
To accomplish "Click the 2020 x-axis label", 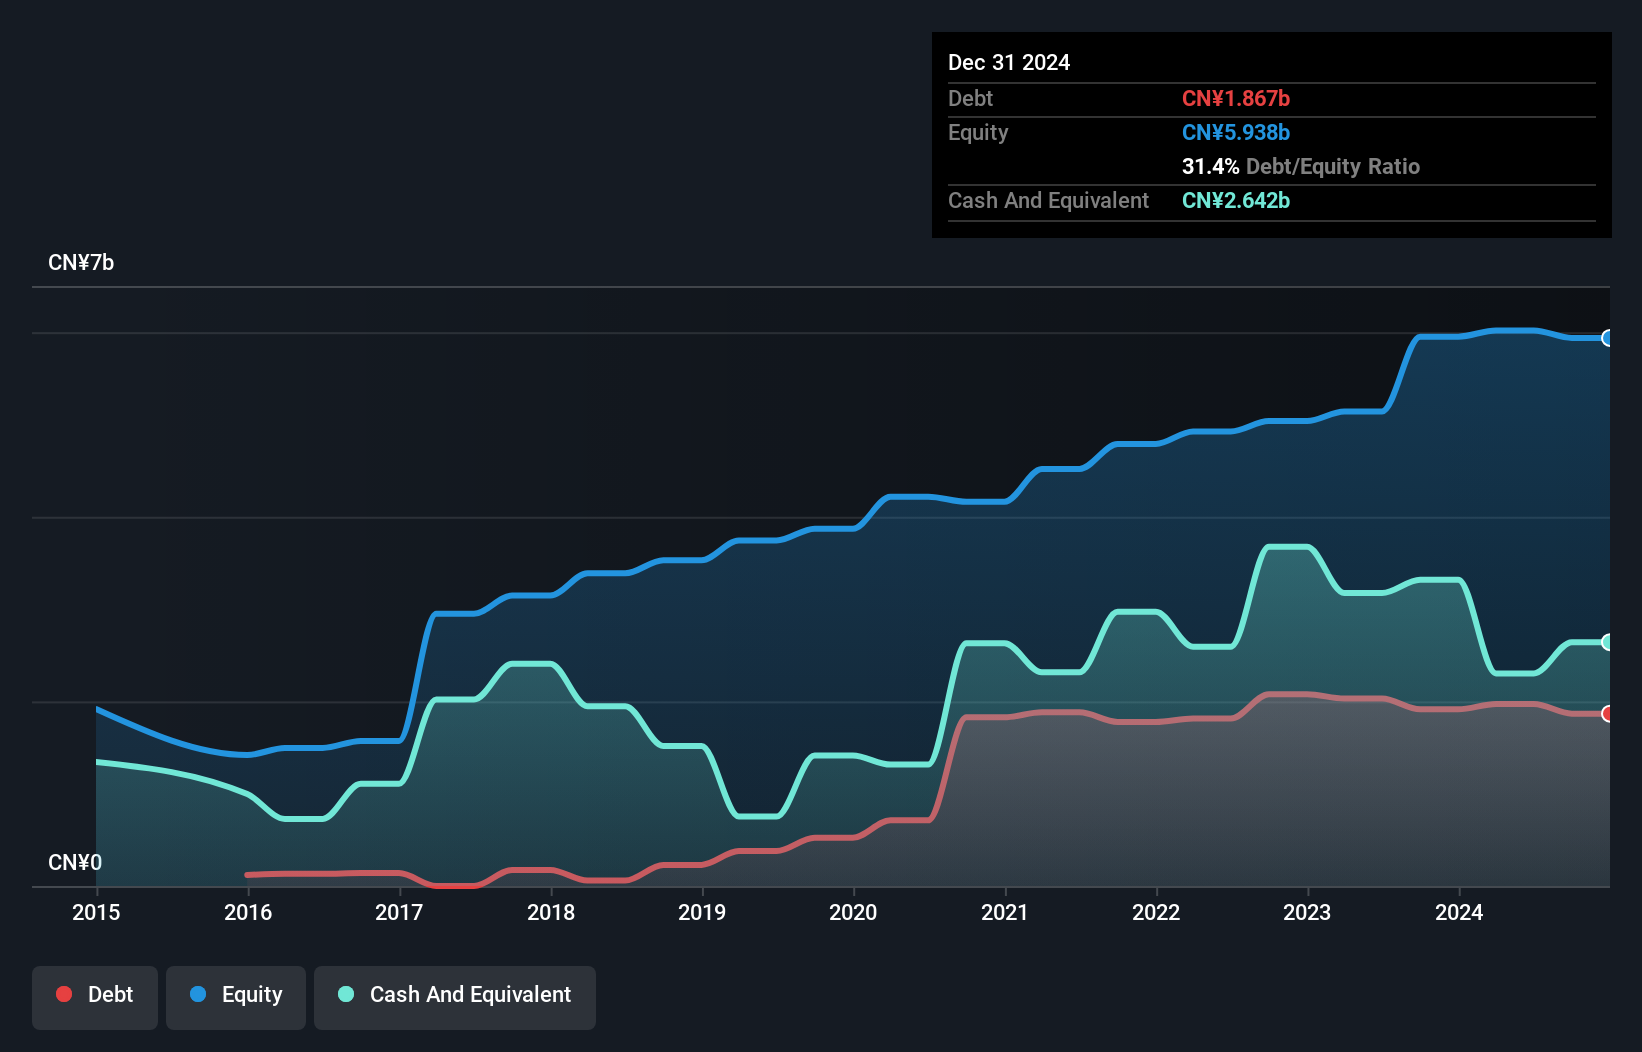I will point(853,912).
